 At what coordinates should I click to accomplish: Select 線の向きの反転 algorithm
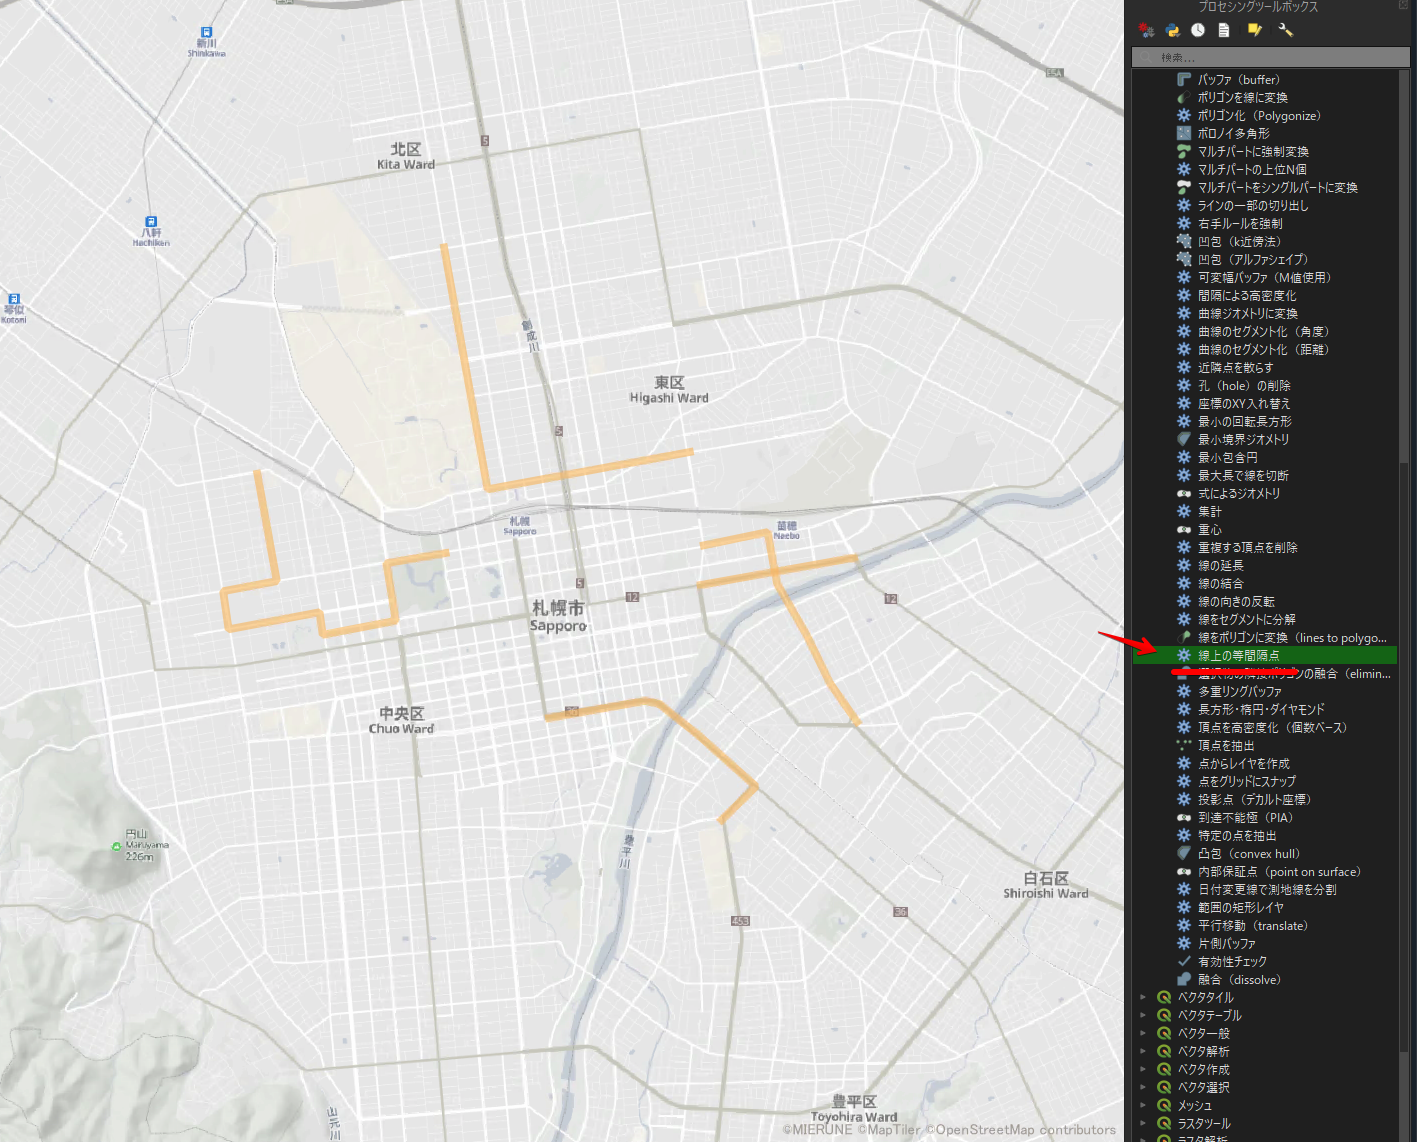(x=1236, y=601)
